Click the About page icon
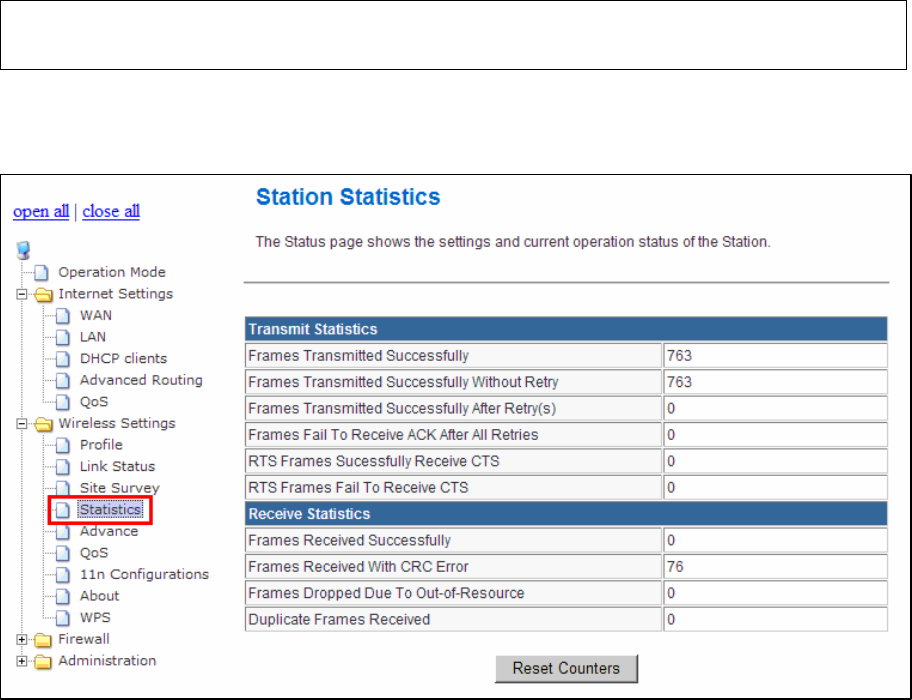Viewport: 912px width, 700px height. click(62, 596)
